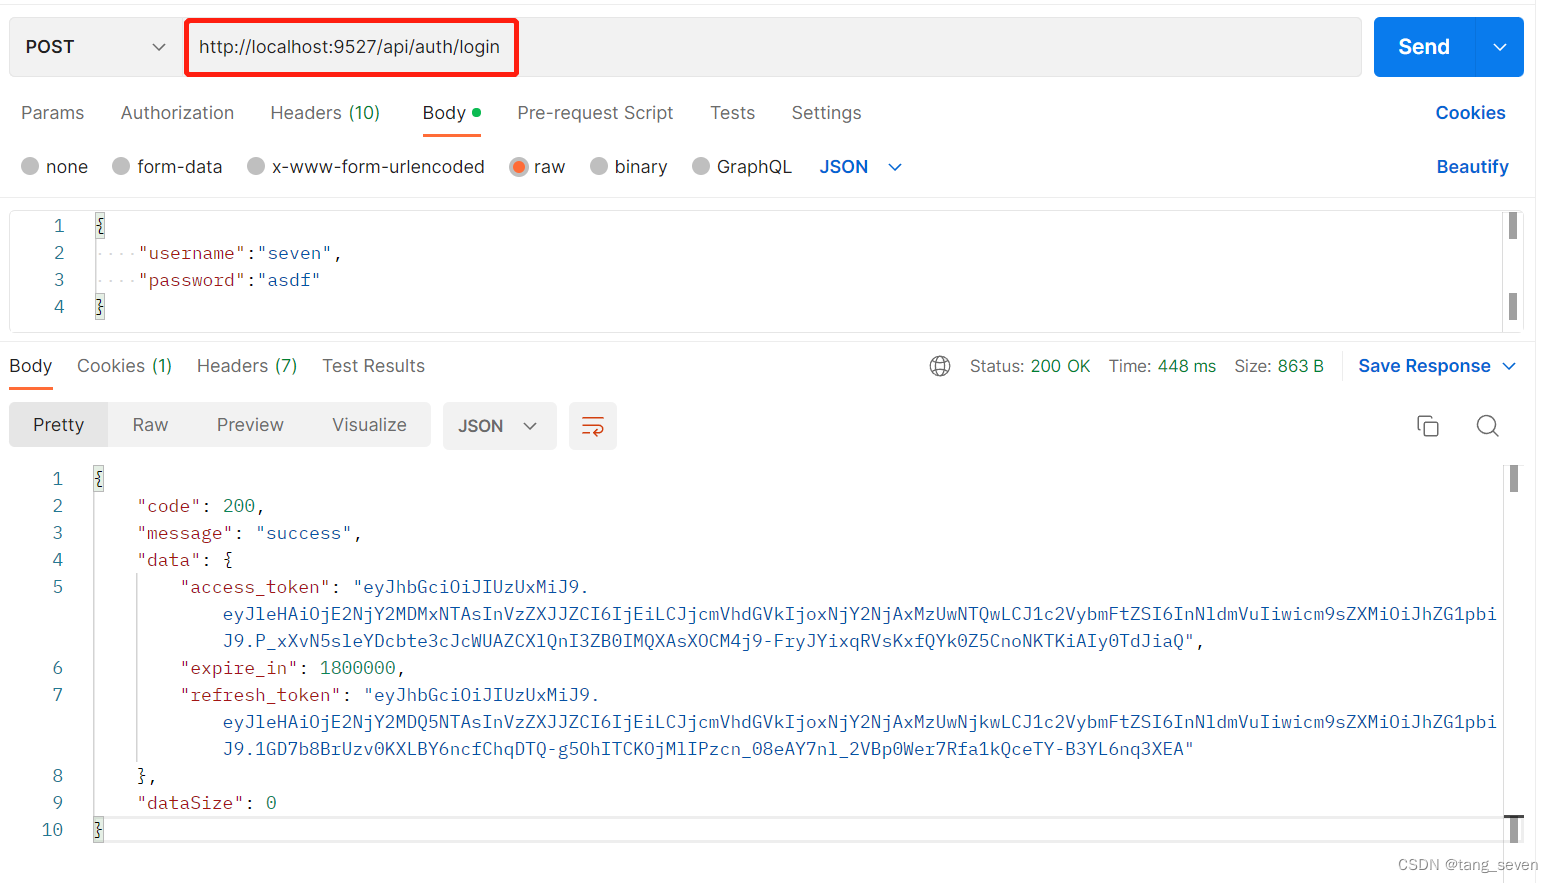Open the POST request method dropdown
1553x883 pixels.
tap(93, 46)
